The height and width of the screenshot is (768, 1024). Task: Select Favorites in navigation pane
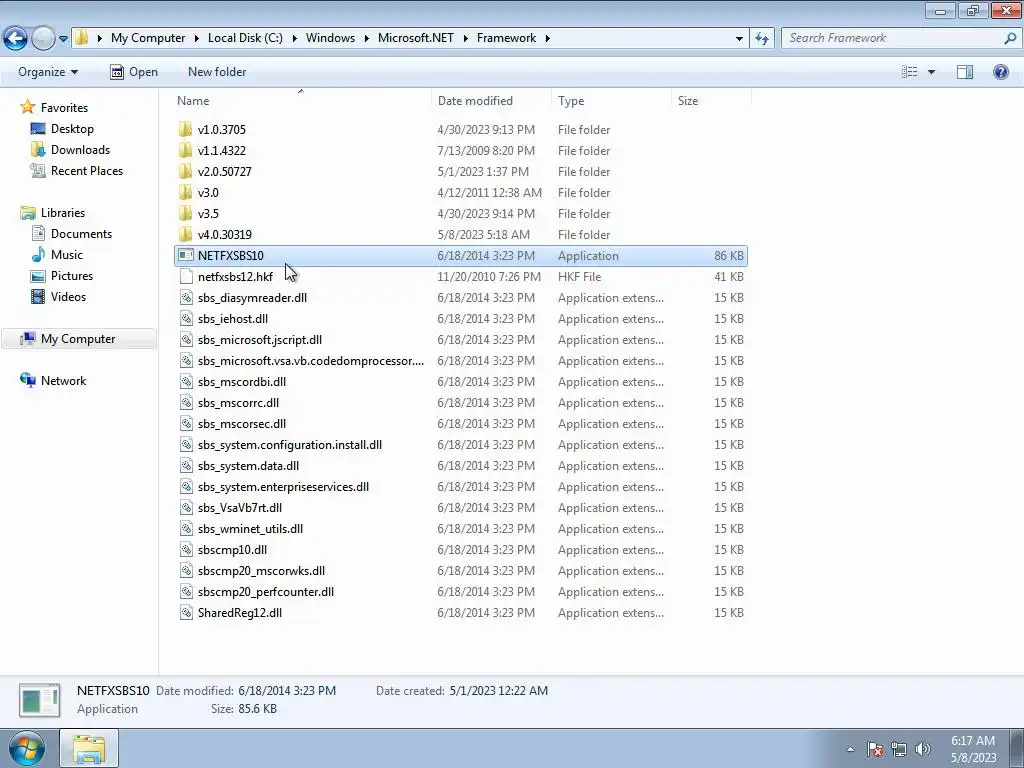pos(64,108)
